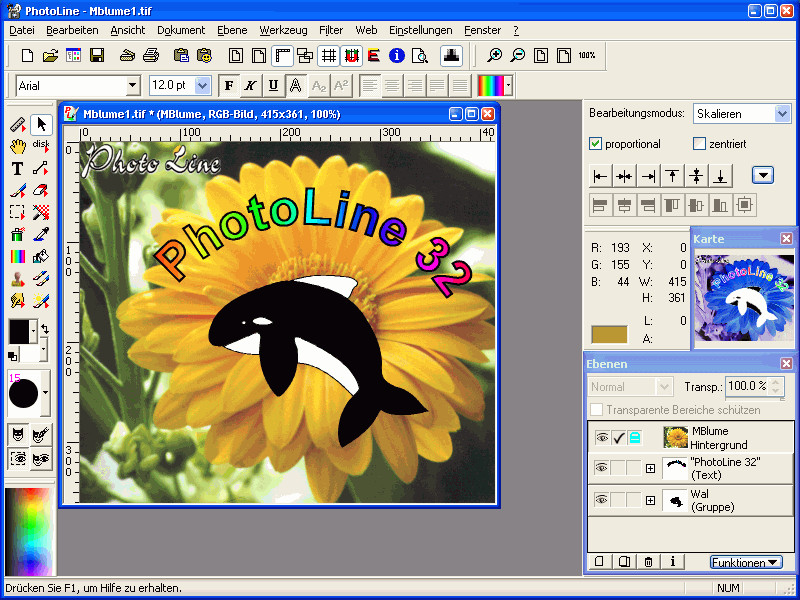Select the eraser tool
Screen dimensions: 800x600
pos(41,191)
